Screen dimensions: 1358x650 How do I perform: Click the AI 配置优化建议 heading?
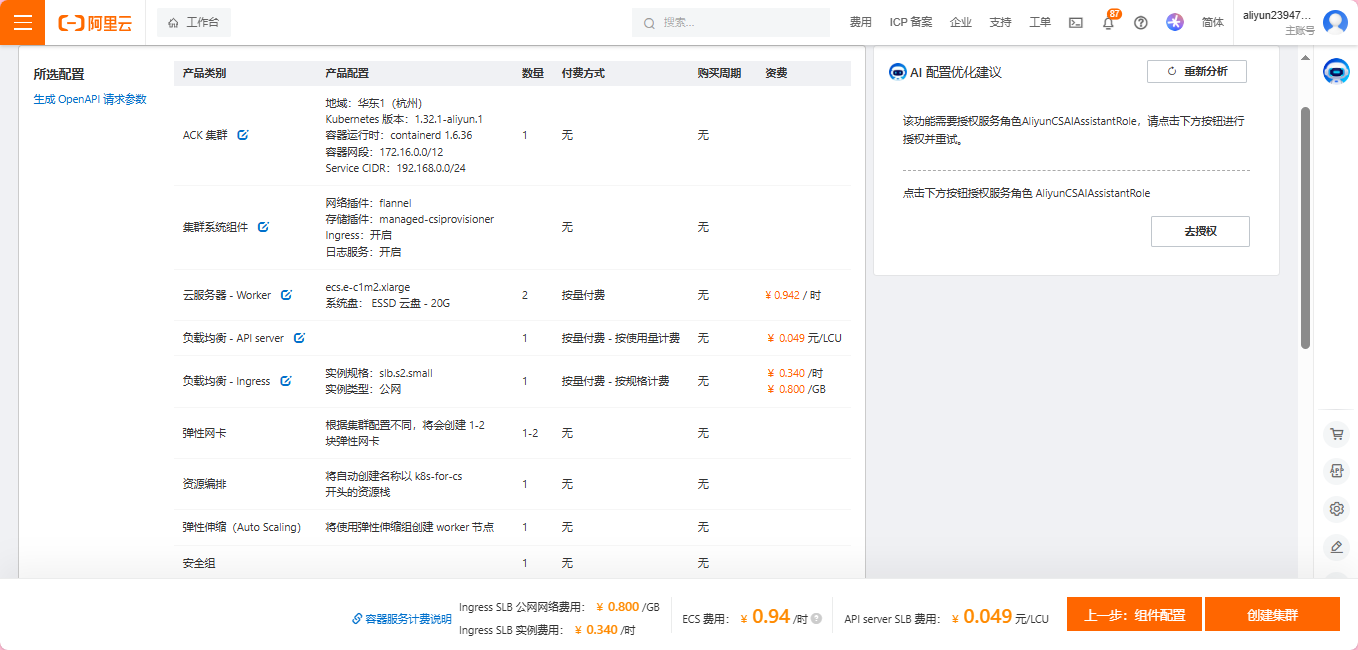click(x=955, y=72)
